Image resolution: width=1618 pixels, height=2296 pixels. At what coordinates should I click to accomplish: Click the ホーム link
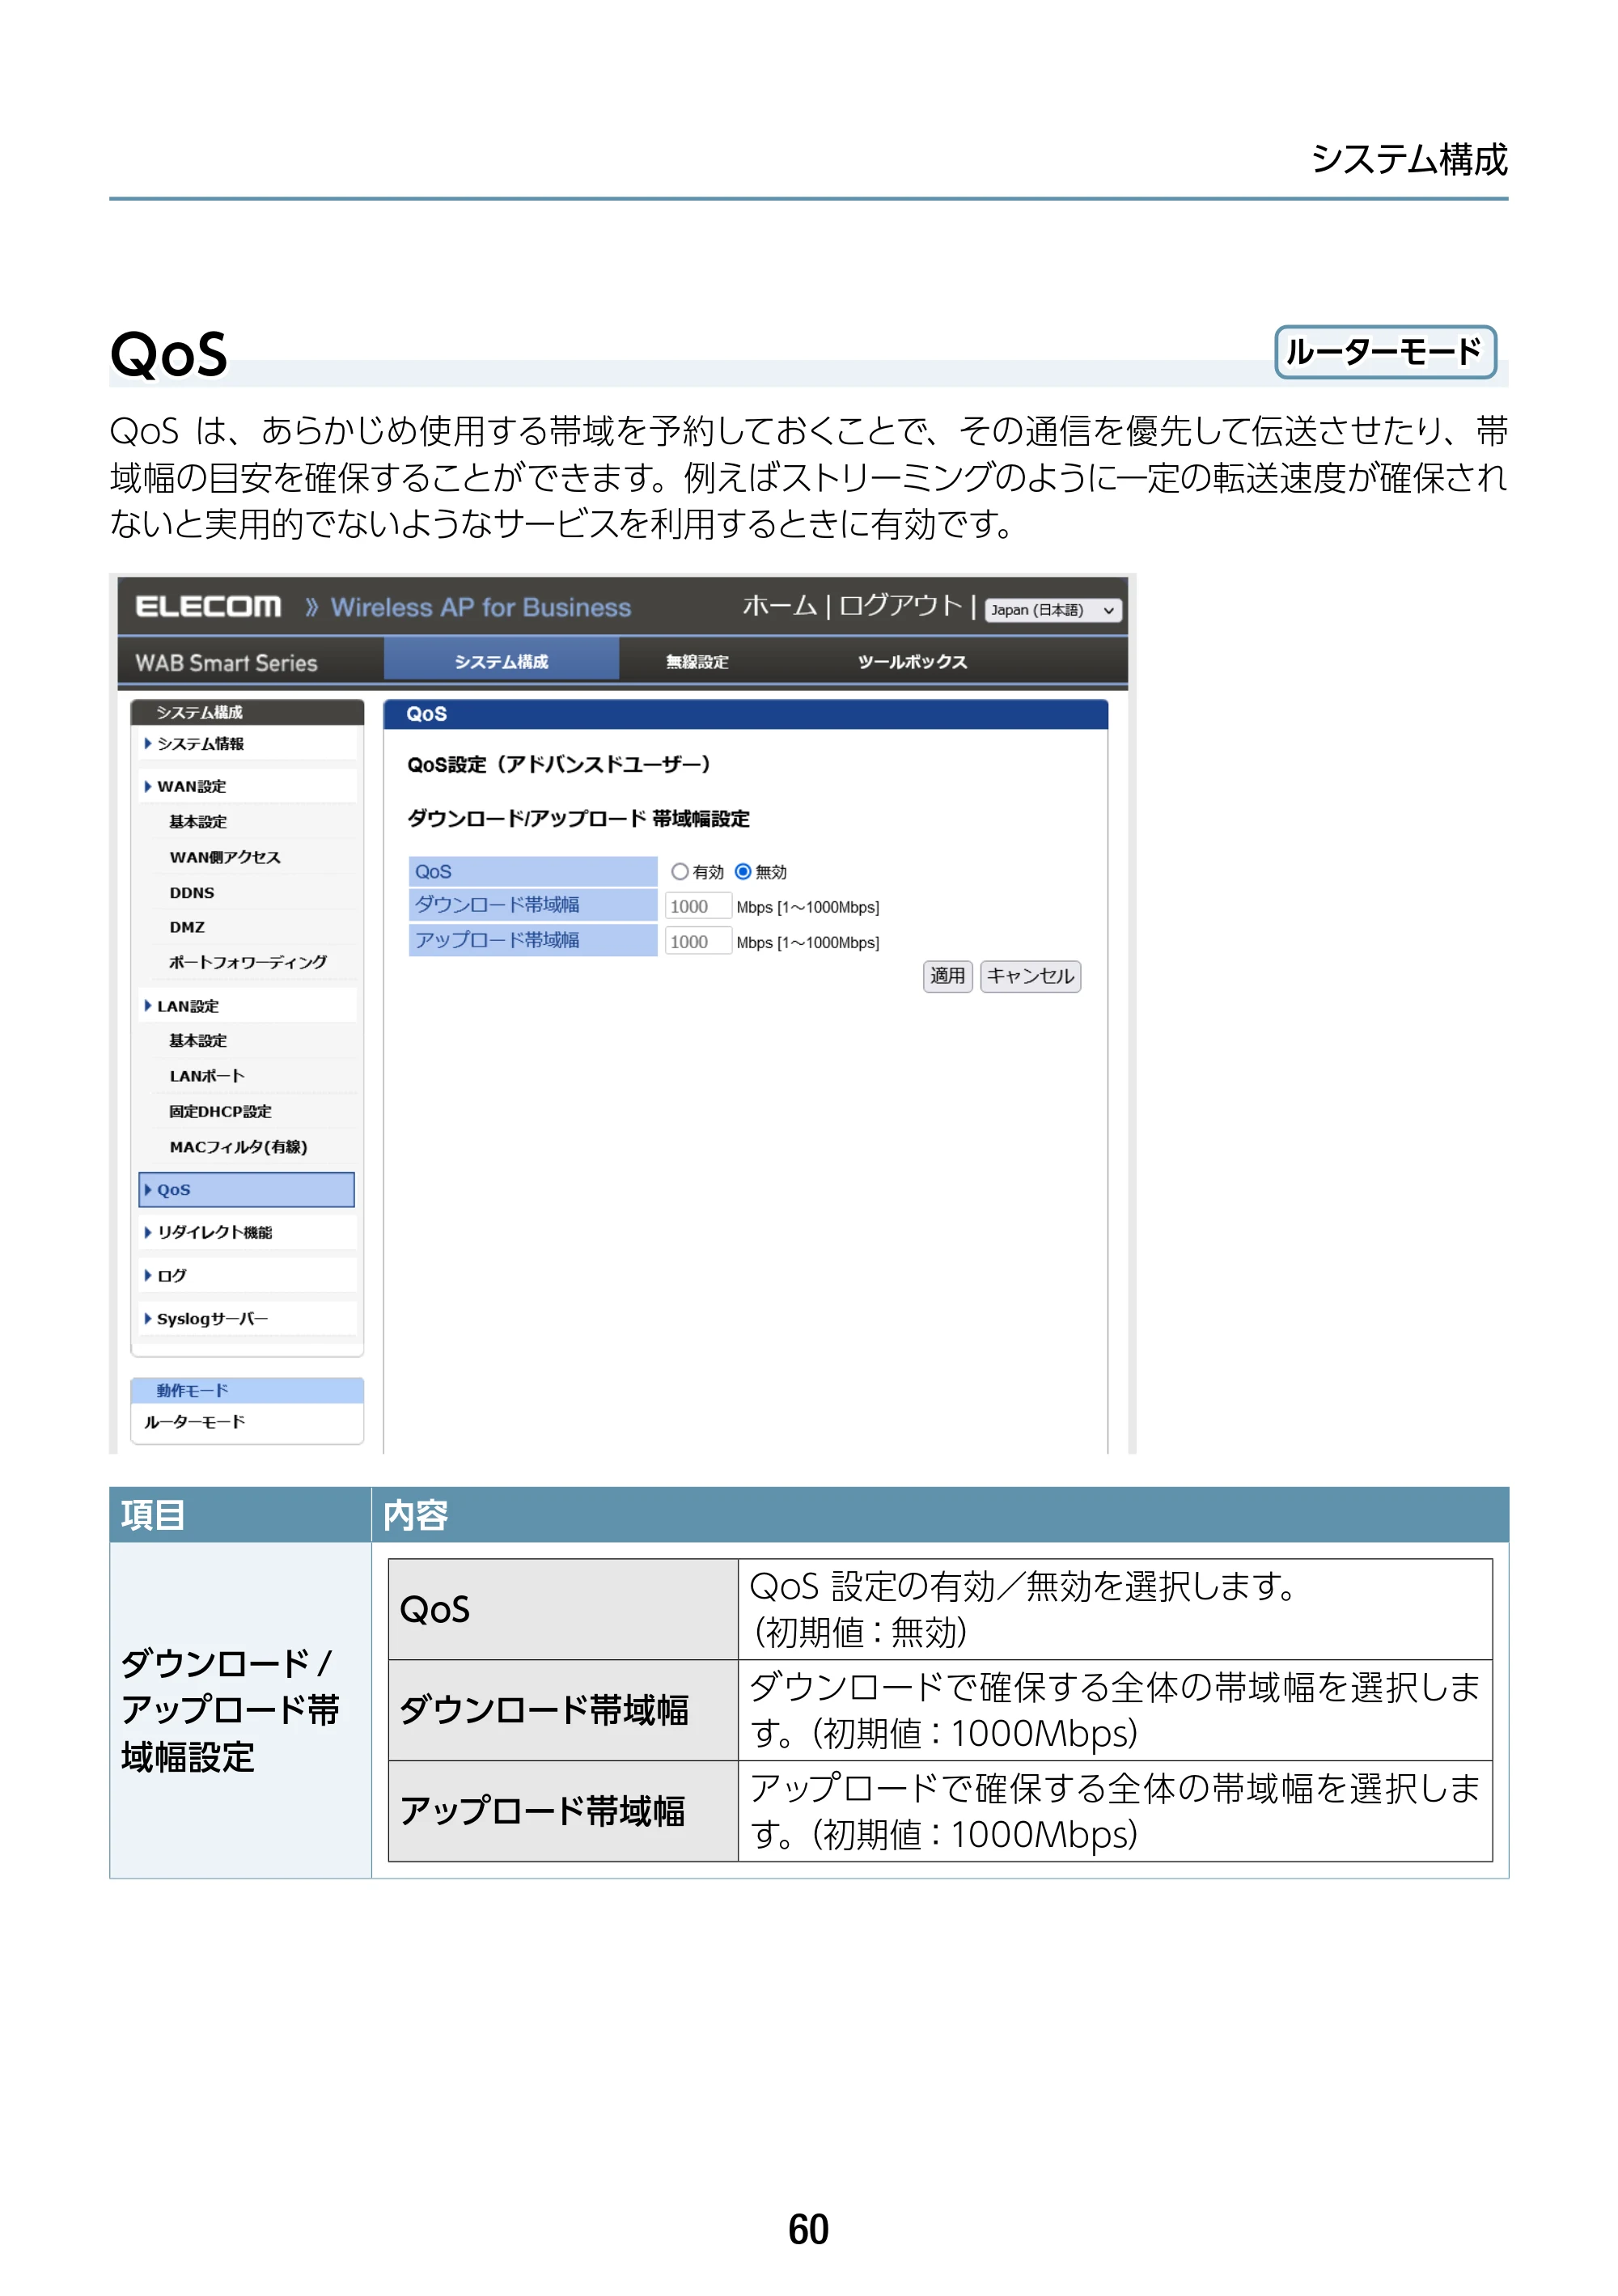779,606
